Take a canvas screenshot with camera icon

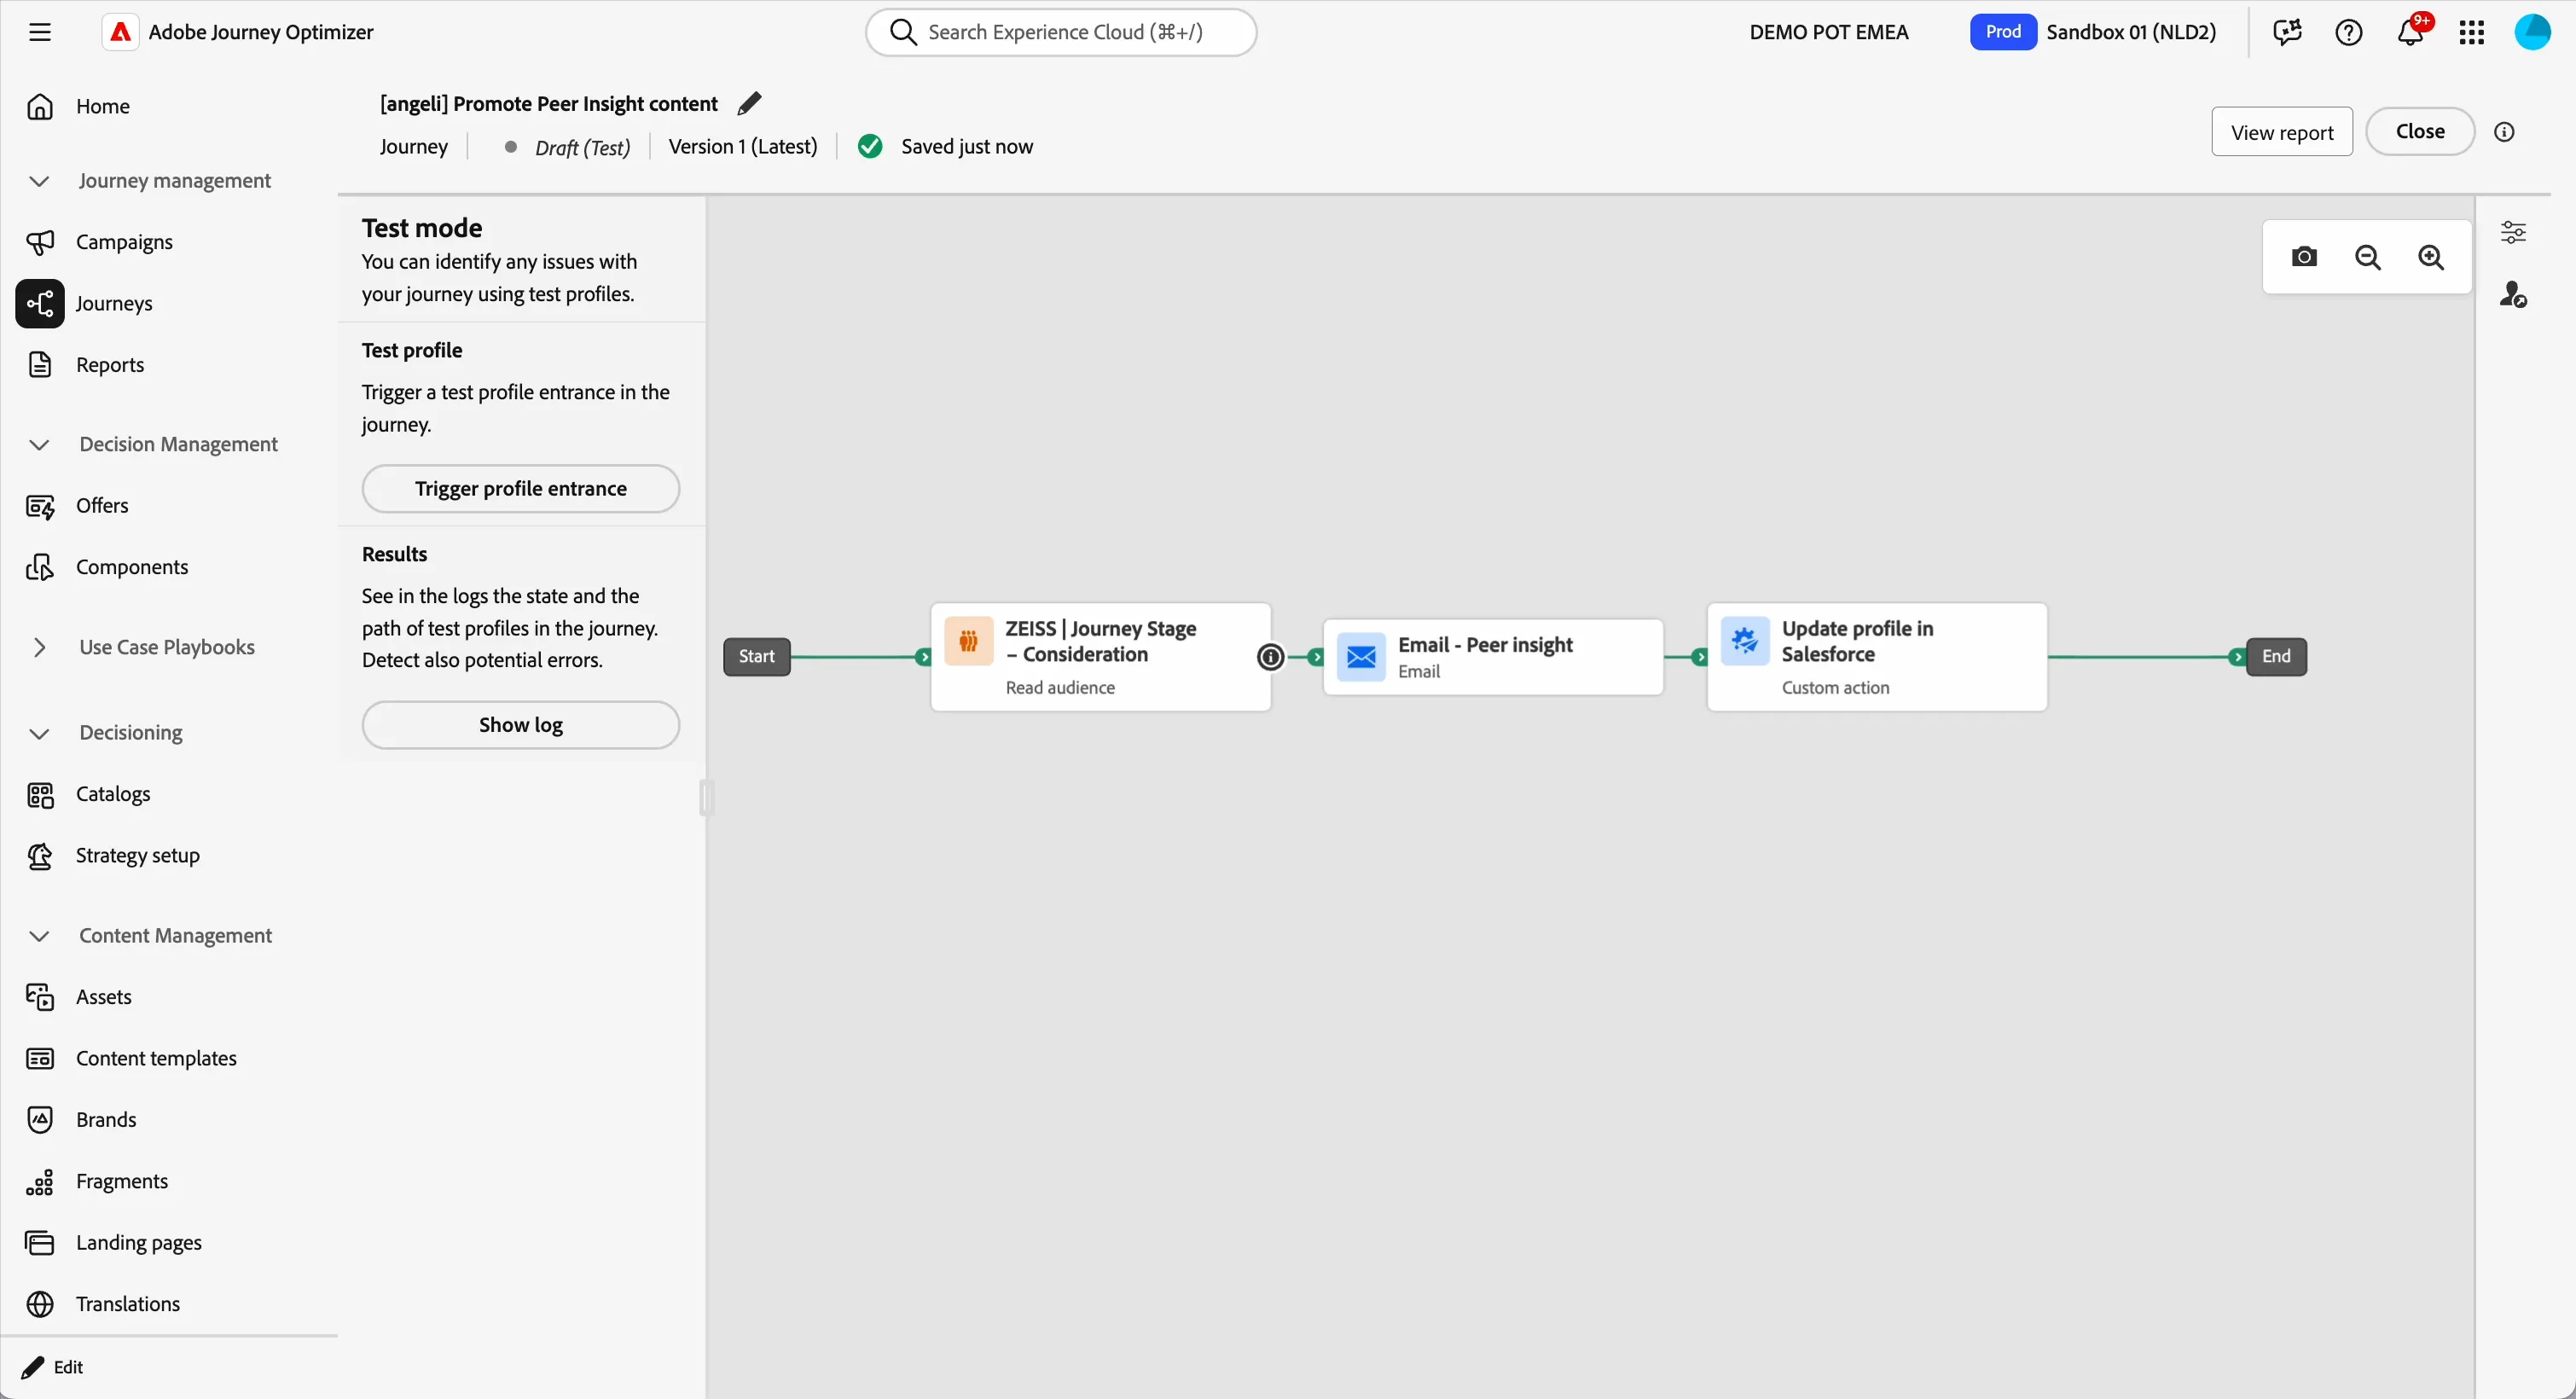[2304, 257]
